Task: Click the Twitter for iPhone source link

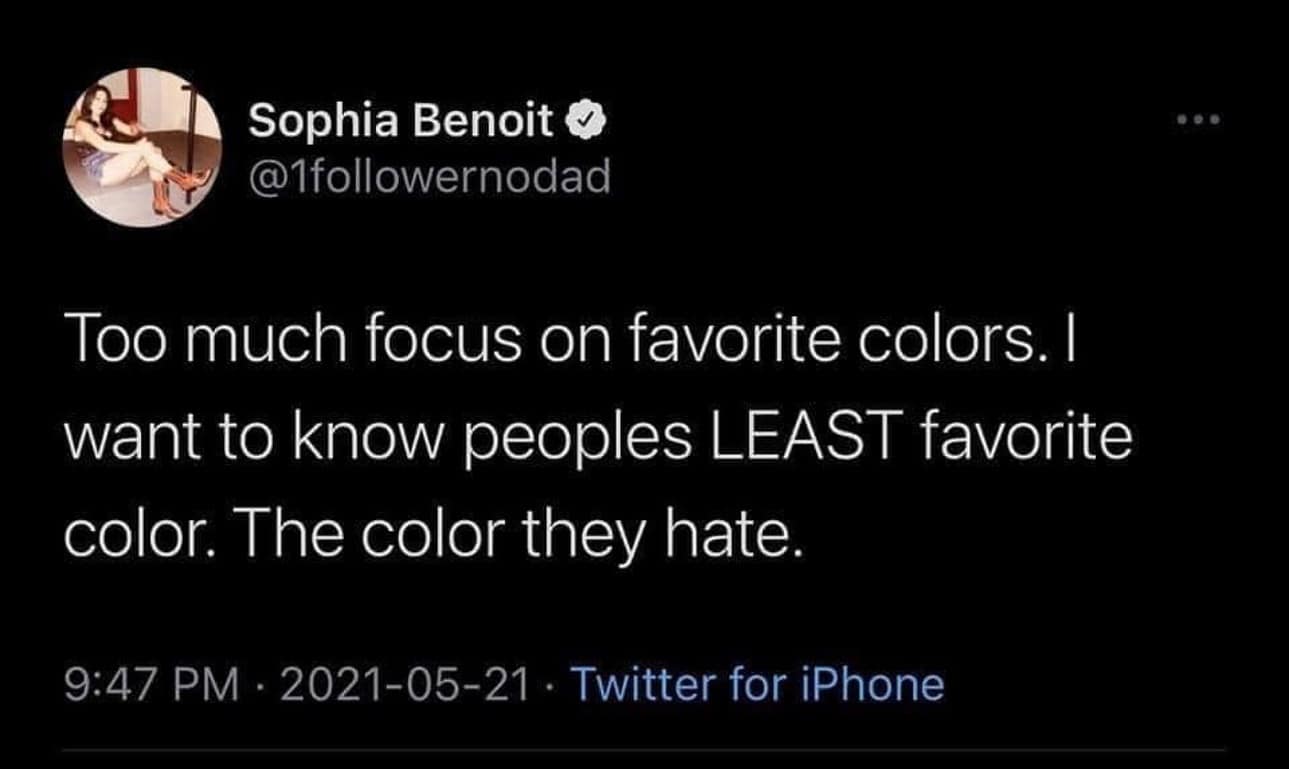Action: pos(755,685)
